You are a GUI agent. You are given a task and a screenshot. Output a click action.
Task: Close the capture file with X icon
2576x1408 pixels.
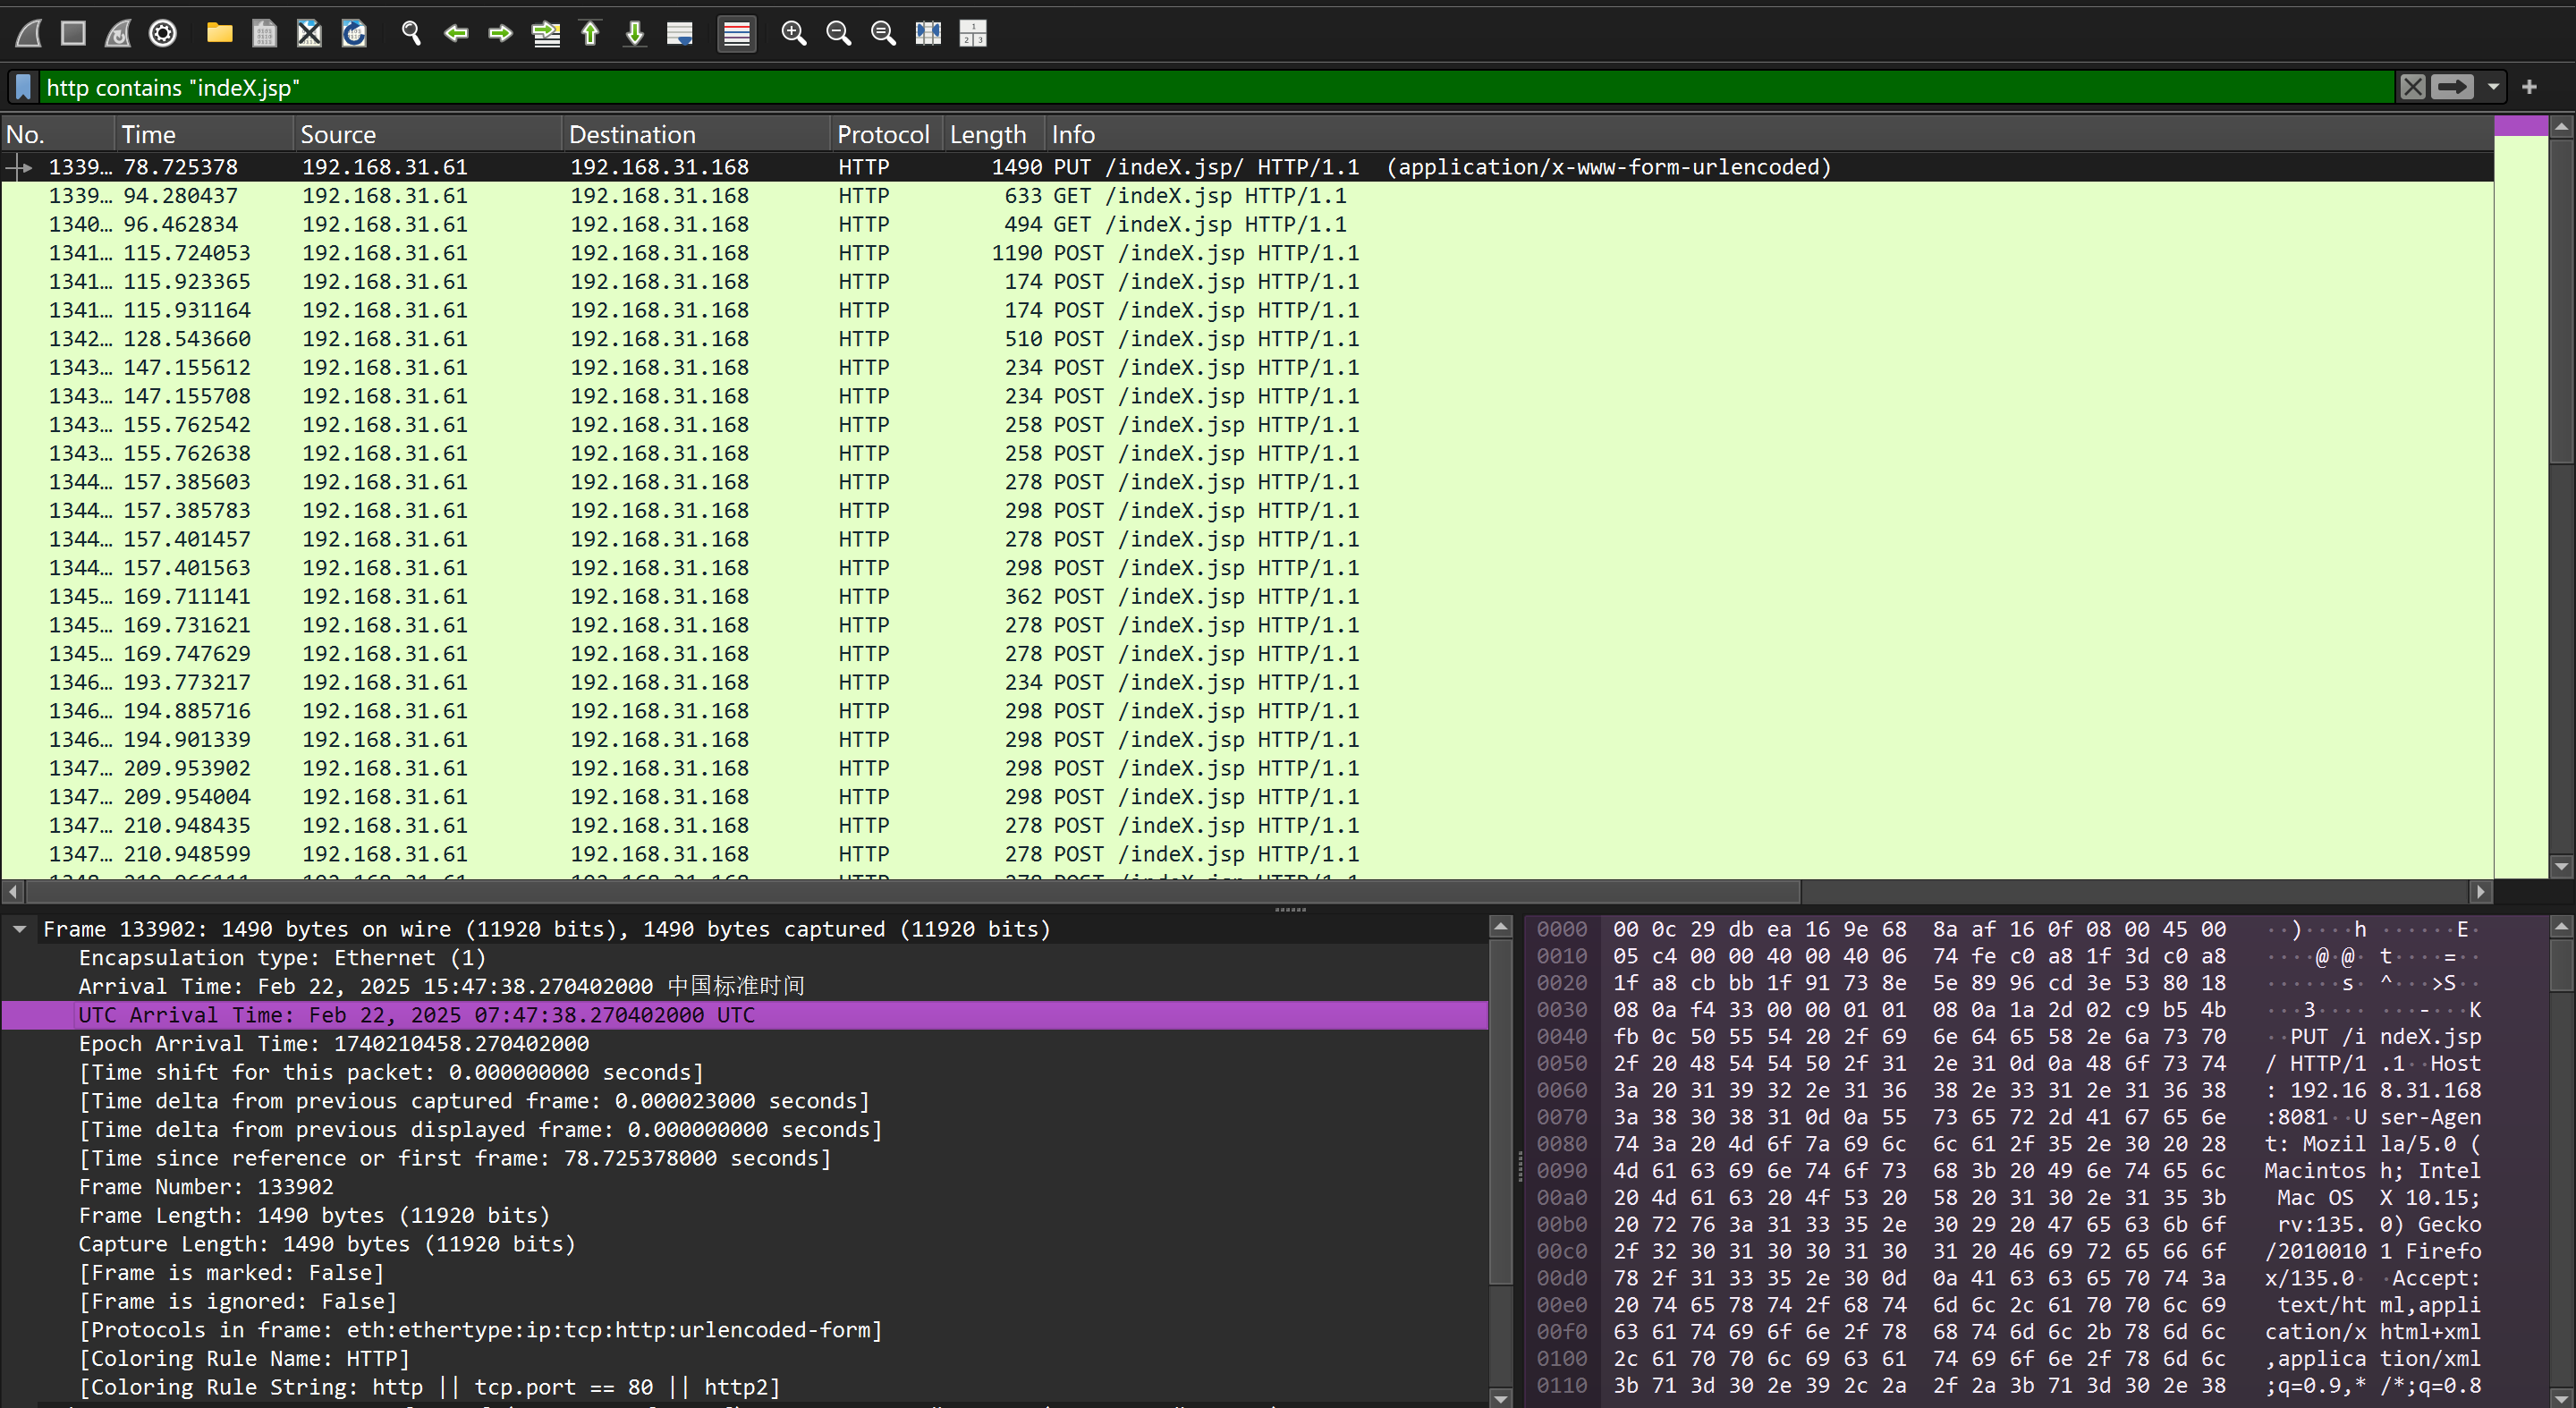coord(309,34)
